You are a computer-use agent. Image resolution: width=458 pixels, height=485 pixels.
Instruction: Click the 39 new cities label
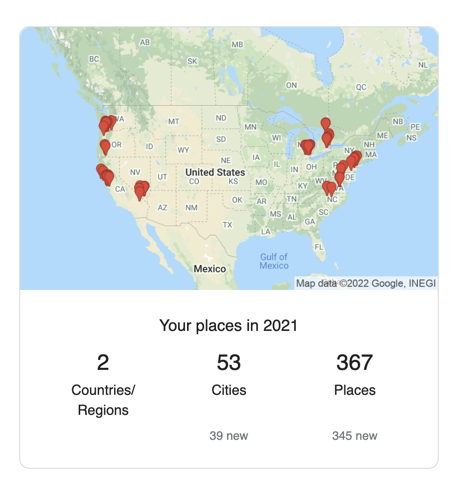[229, 436]
